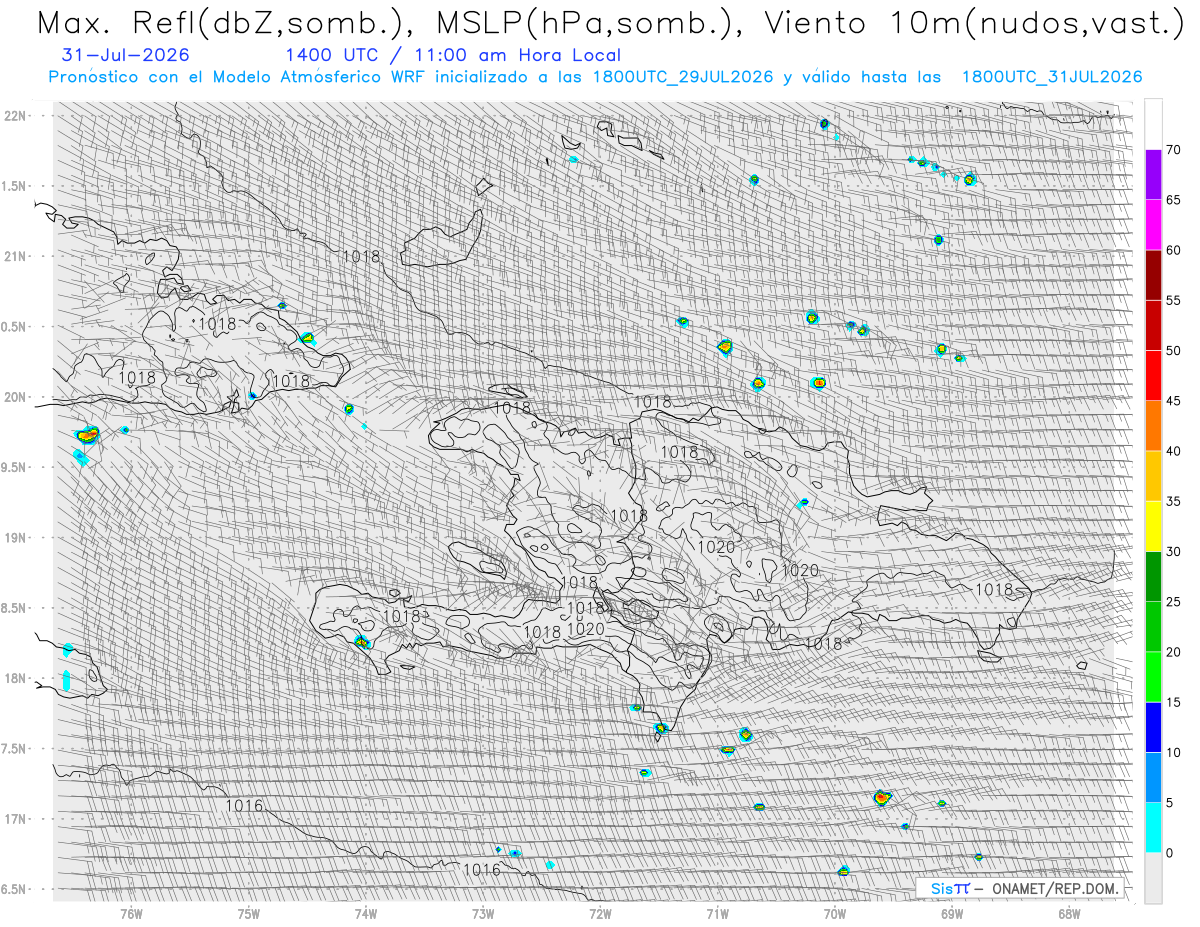Select the "22N" latitude label

coord(16,116)
